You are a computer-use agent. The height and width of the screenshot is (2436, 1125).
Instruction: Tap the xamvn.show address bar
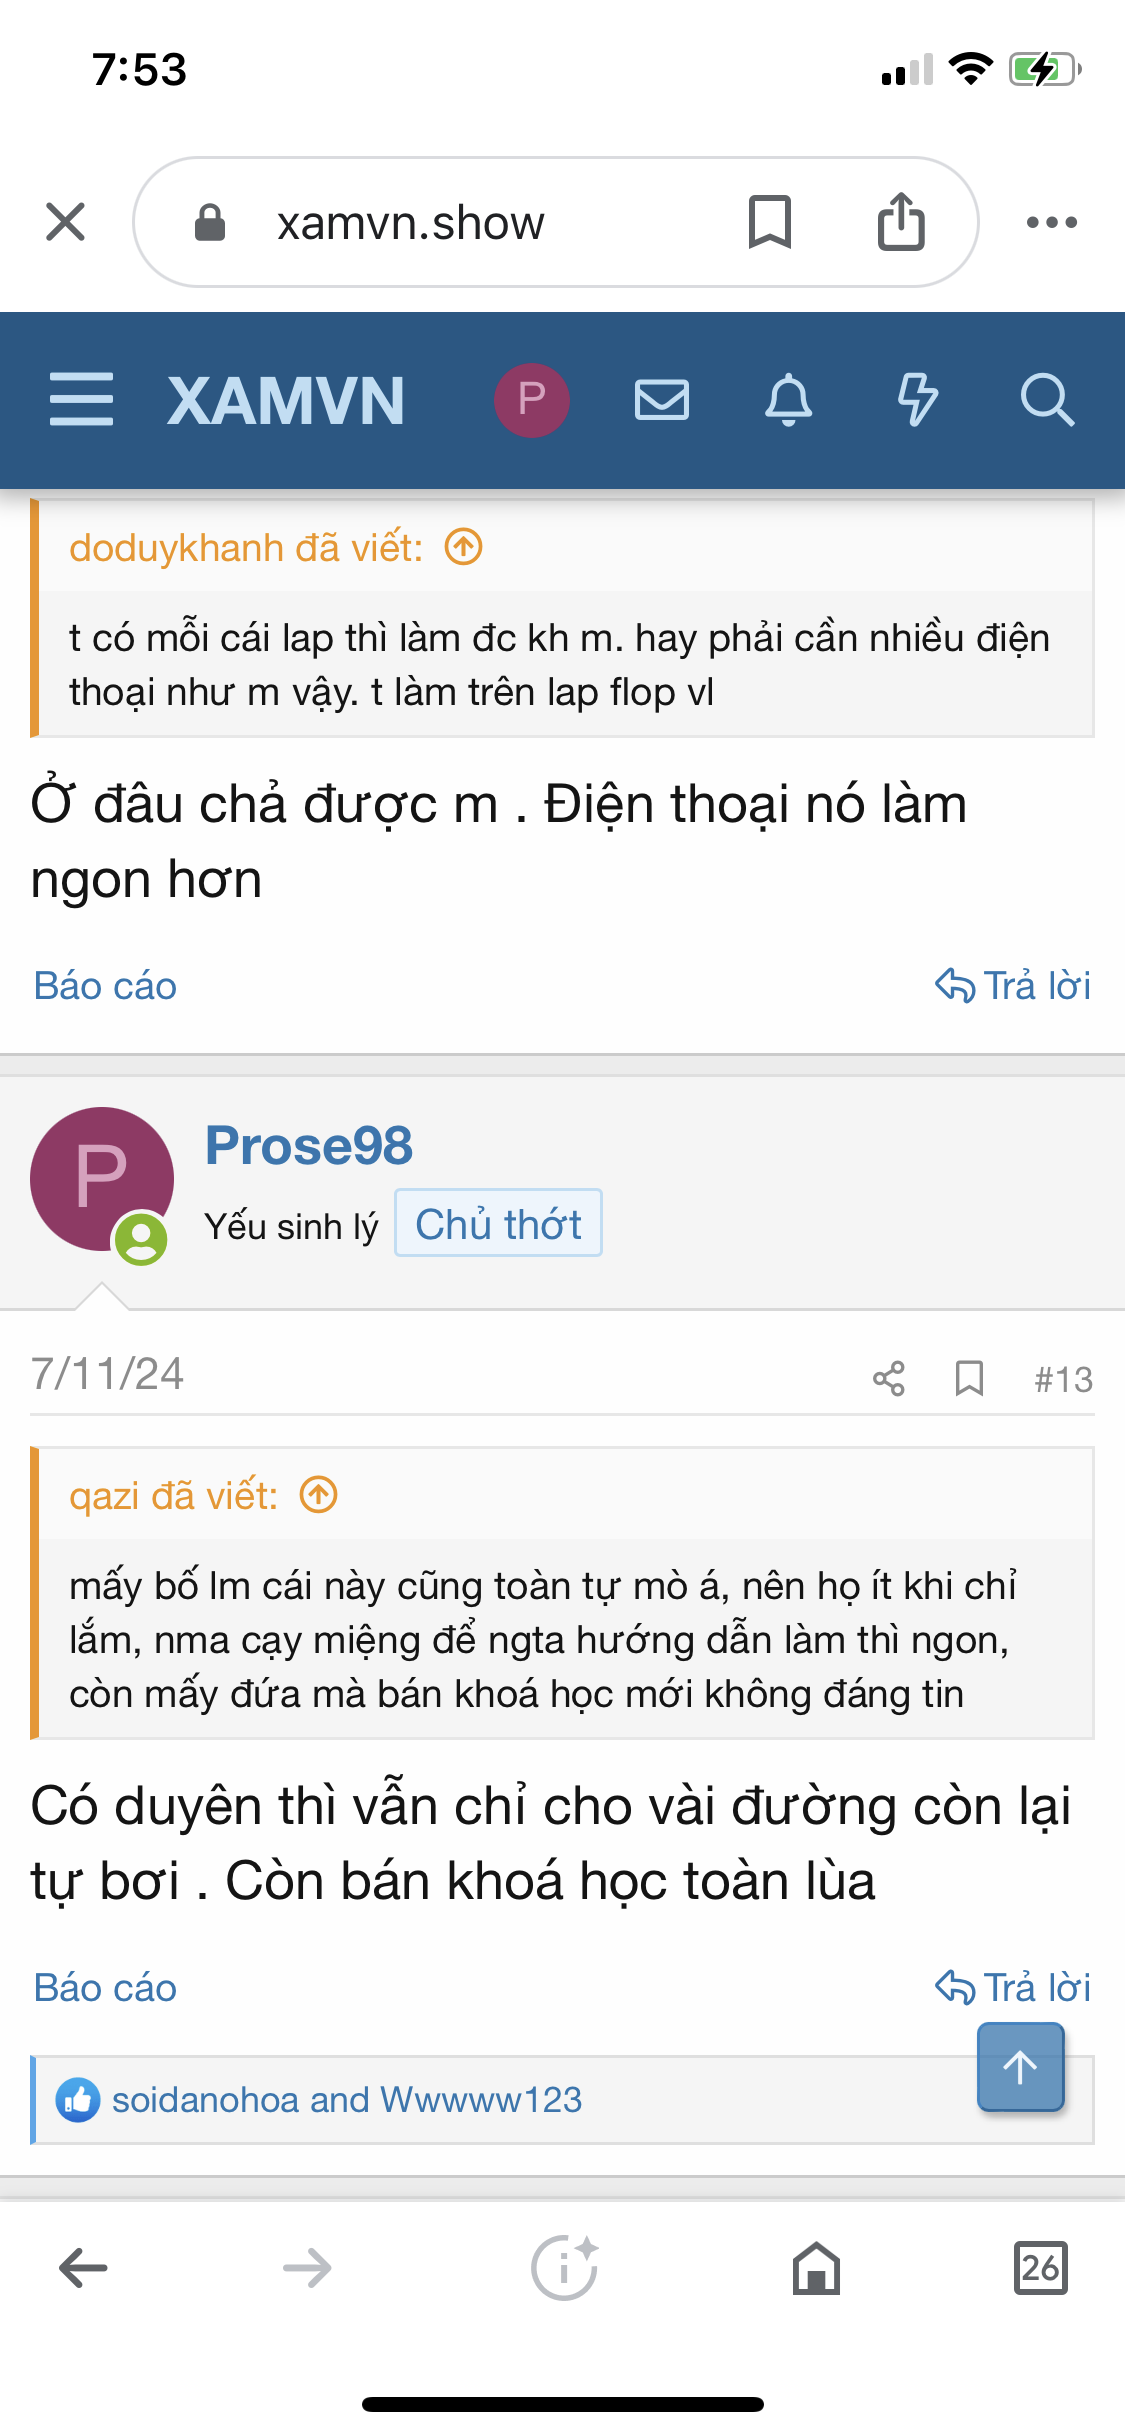(440, 222)
